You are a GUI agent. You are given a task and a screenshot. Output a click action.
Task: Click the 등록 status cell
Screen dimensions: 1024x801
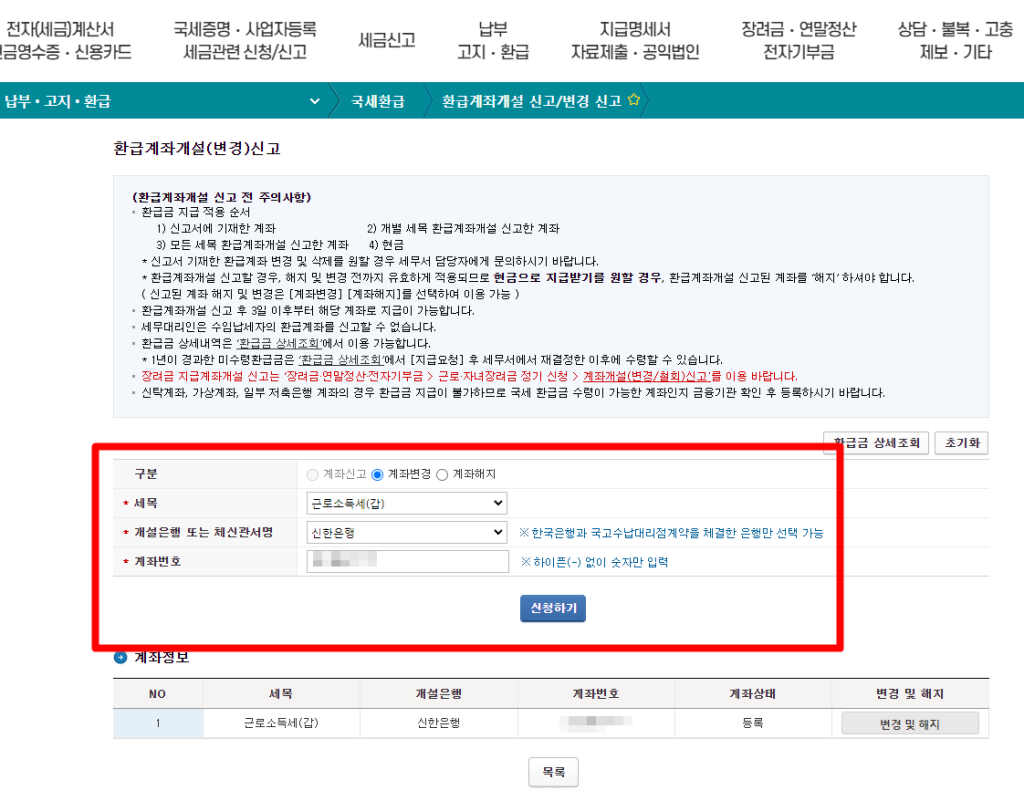point(752,723)
